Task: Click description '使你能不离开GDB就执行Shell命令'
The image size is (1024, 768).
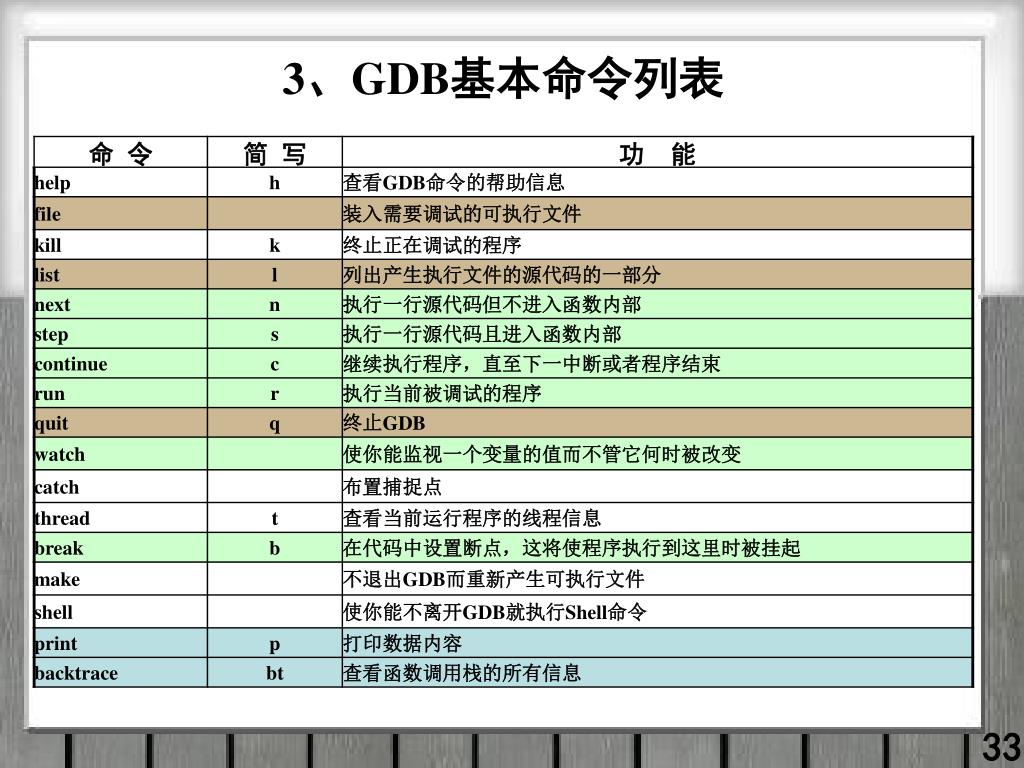Action: pyautogui.click(x=494, y=613)
